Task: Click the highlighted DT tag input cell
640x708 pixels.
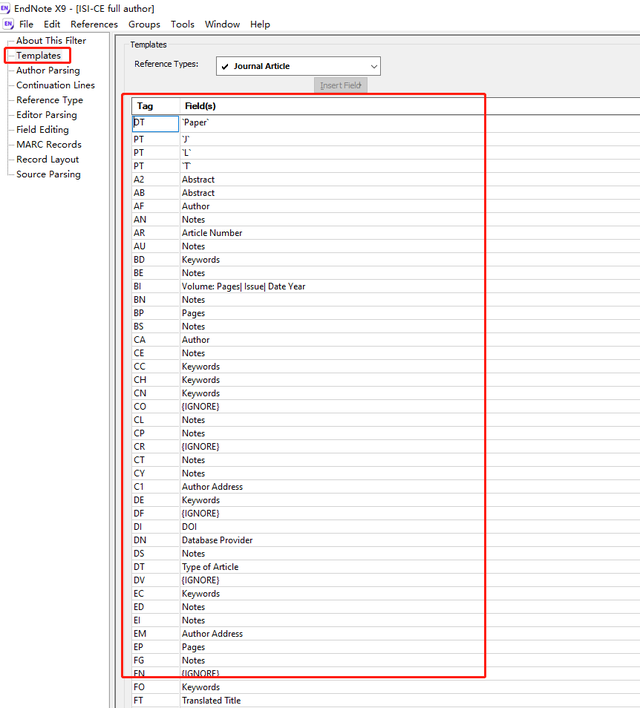Action: tap(155, 124)
